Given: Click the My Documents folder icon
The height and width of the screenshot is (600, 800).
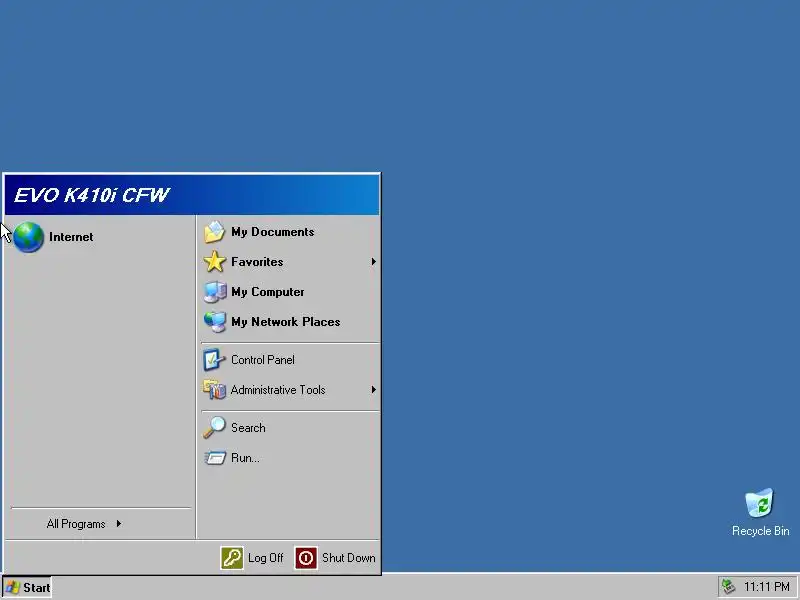Looking at the screenshot, I should point(214,232).
